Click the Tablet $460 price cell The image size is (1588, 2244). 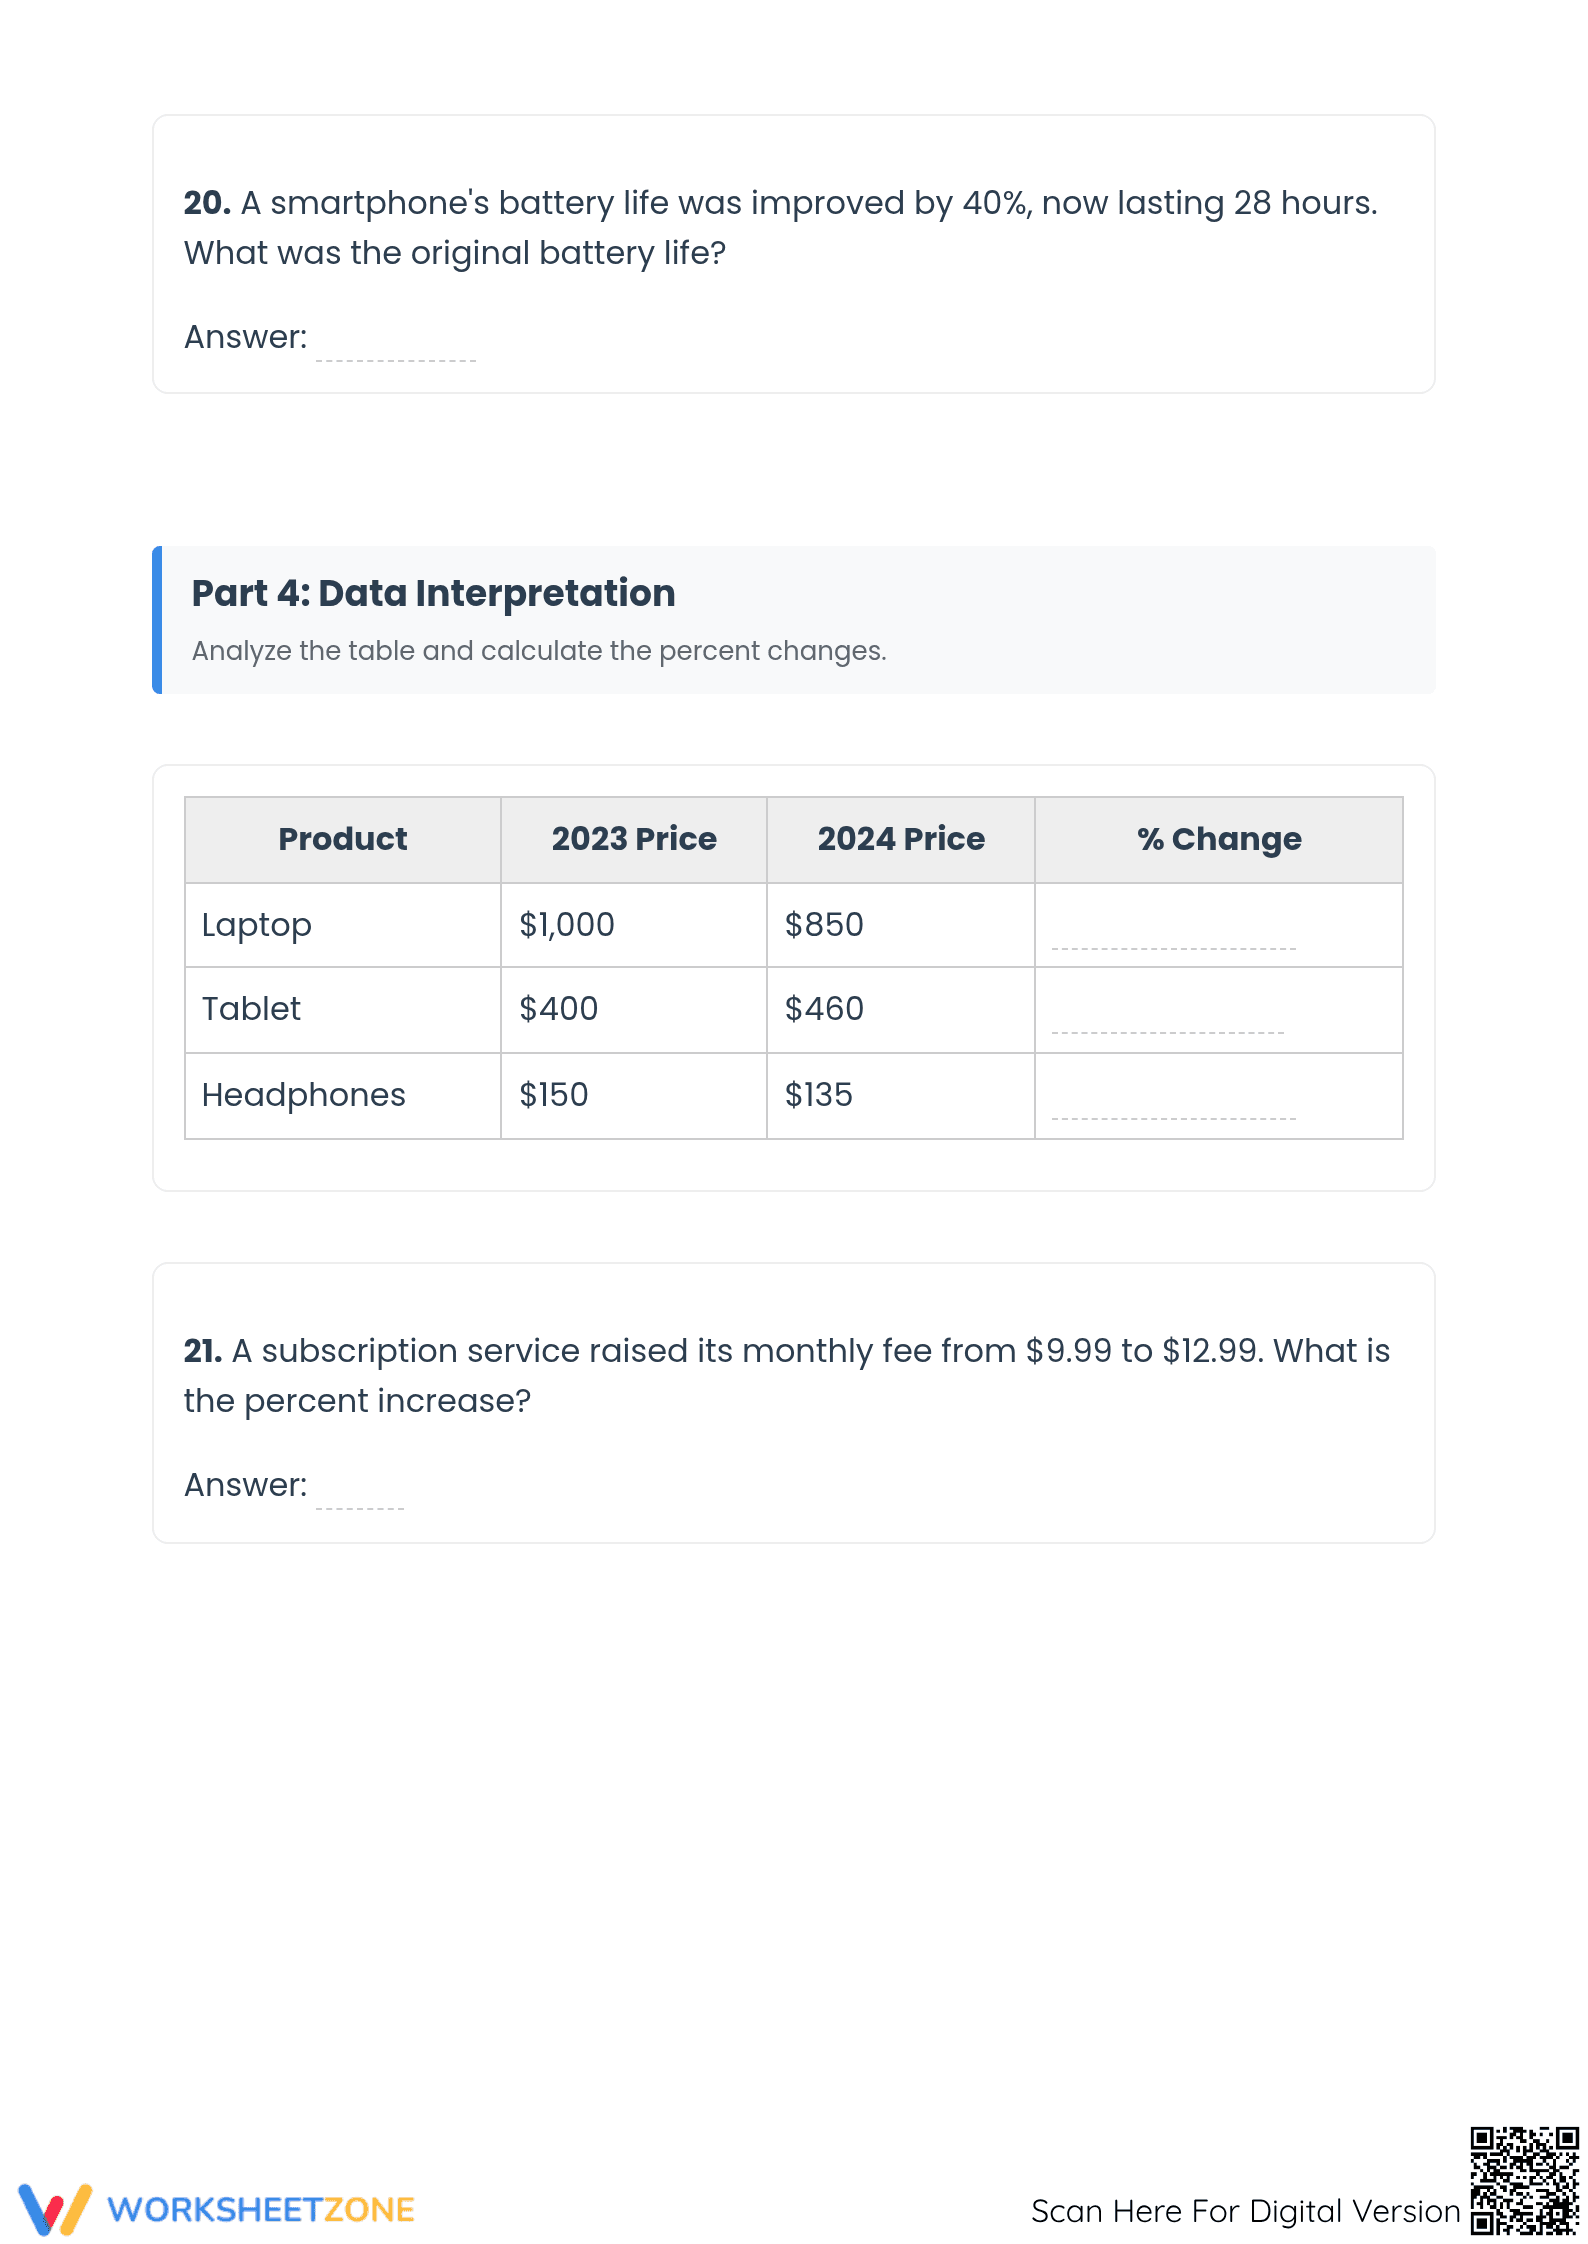[901, 1010]
